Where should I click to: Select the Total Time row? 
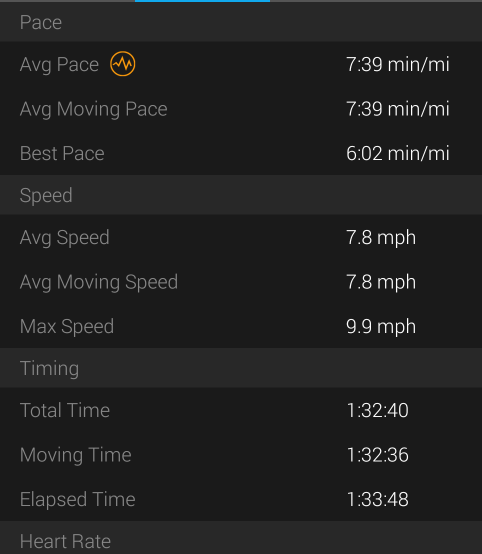[241, 410]
